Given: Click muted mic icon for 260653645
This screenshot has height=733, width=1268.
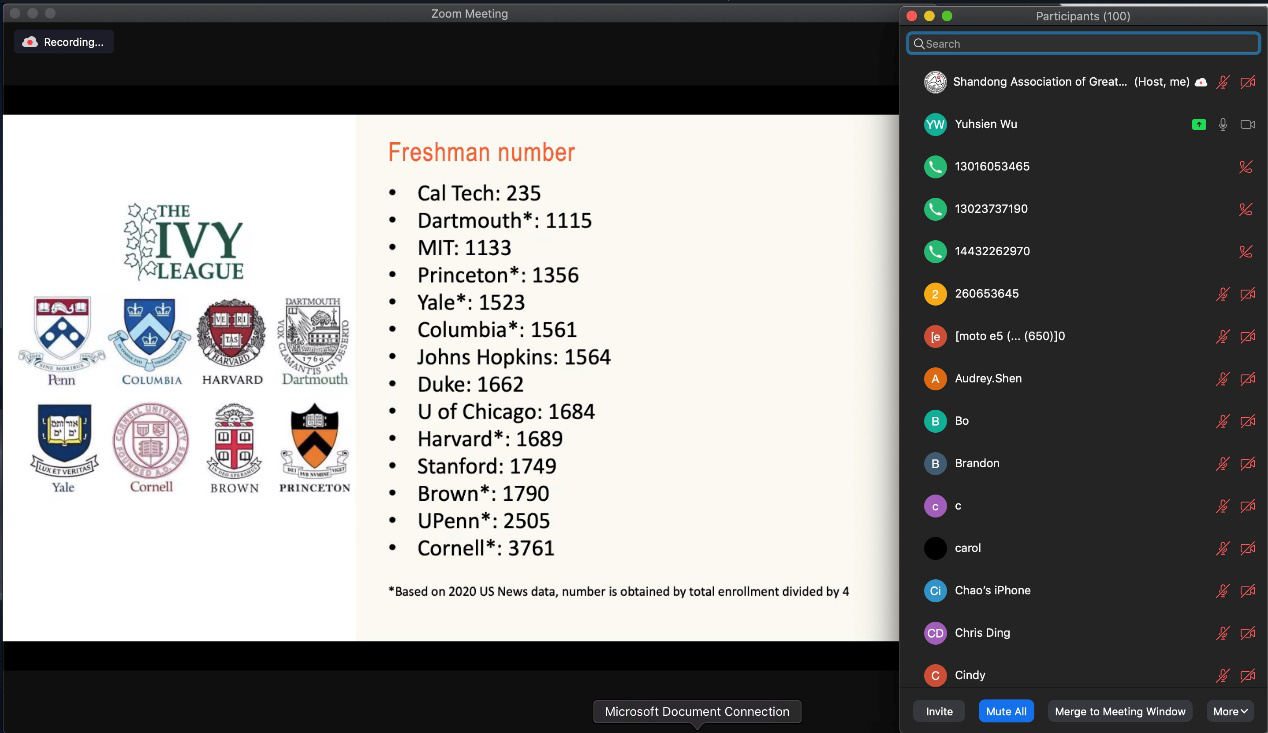Looking at the screenshot, I should 1222,294.
